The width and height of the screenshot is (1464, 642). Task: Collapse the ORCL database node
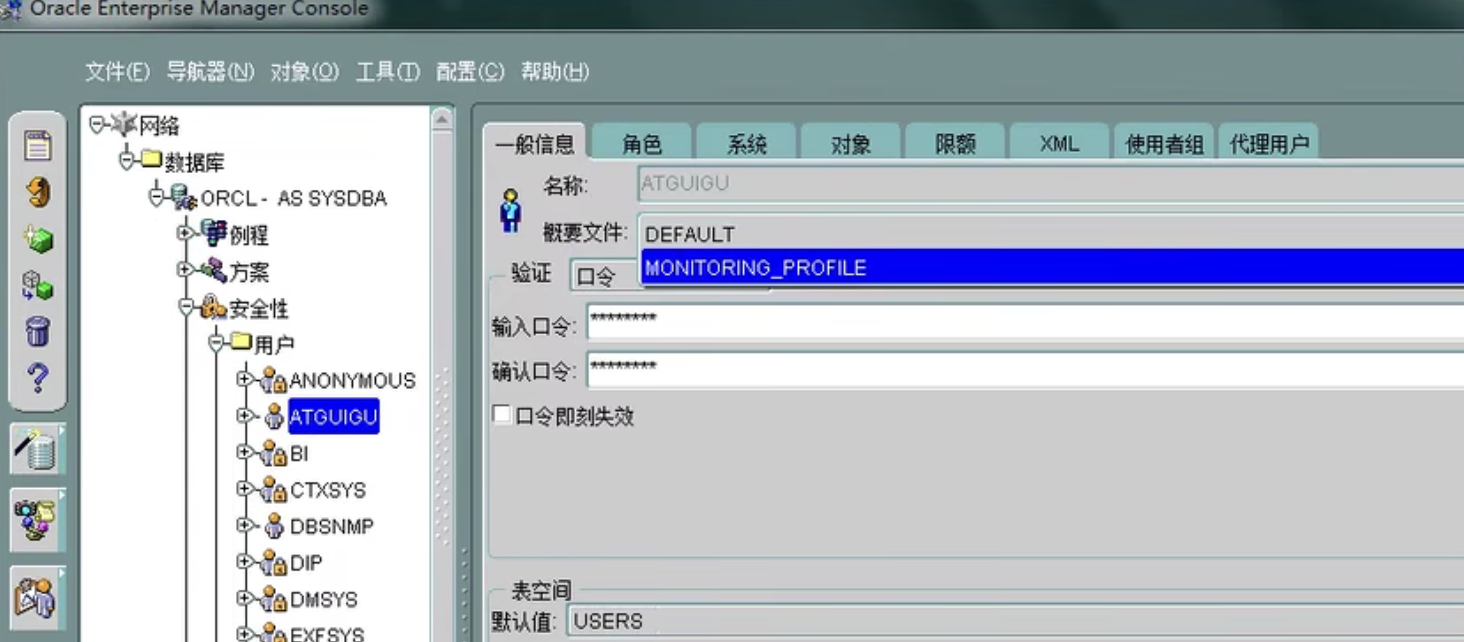(x=157, y=196)
